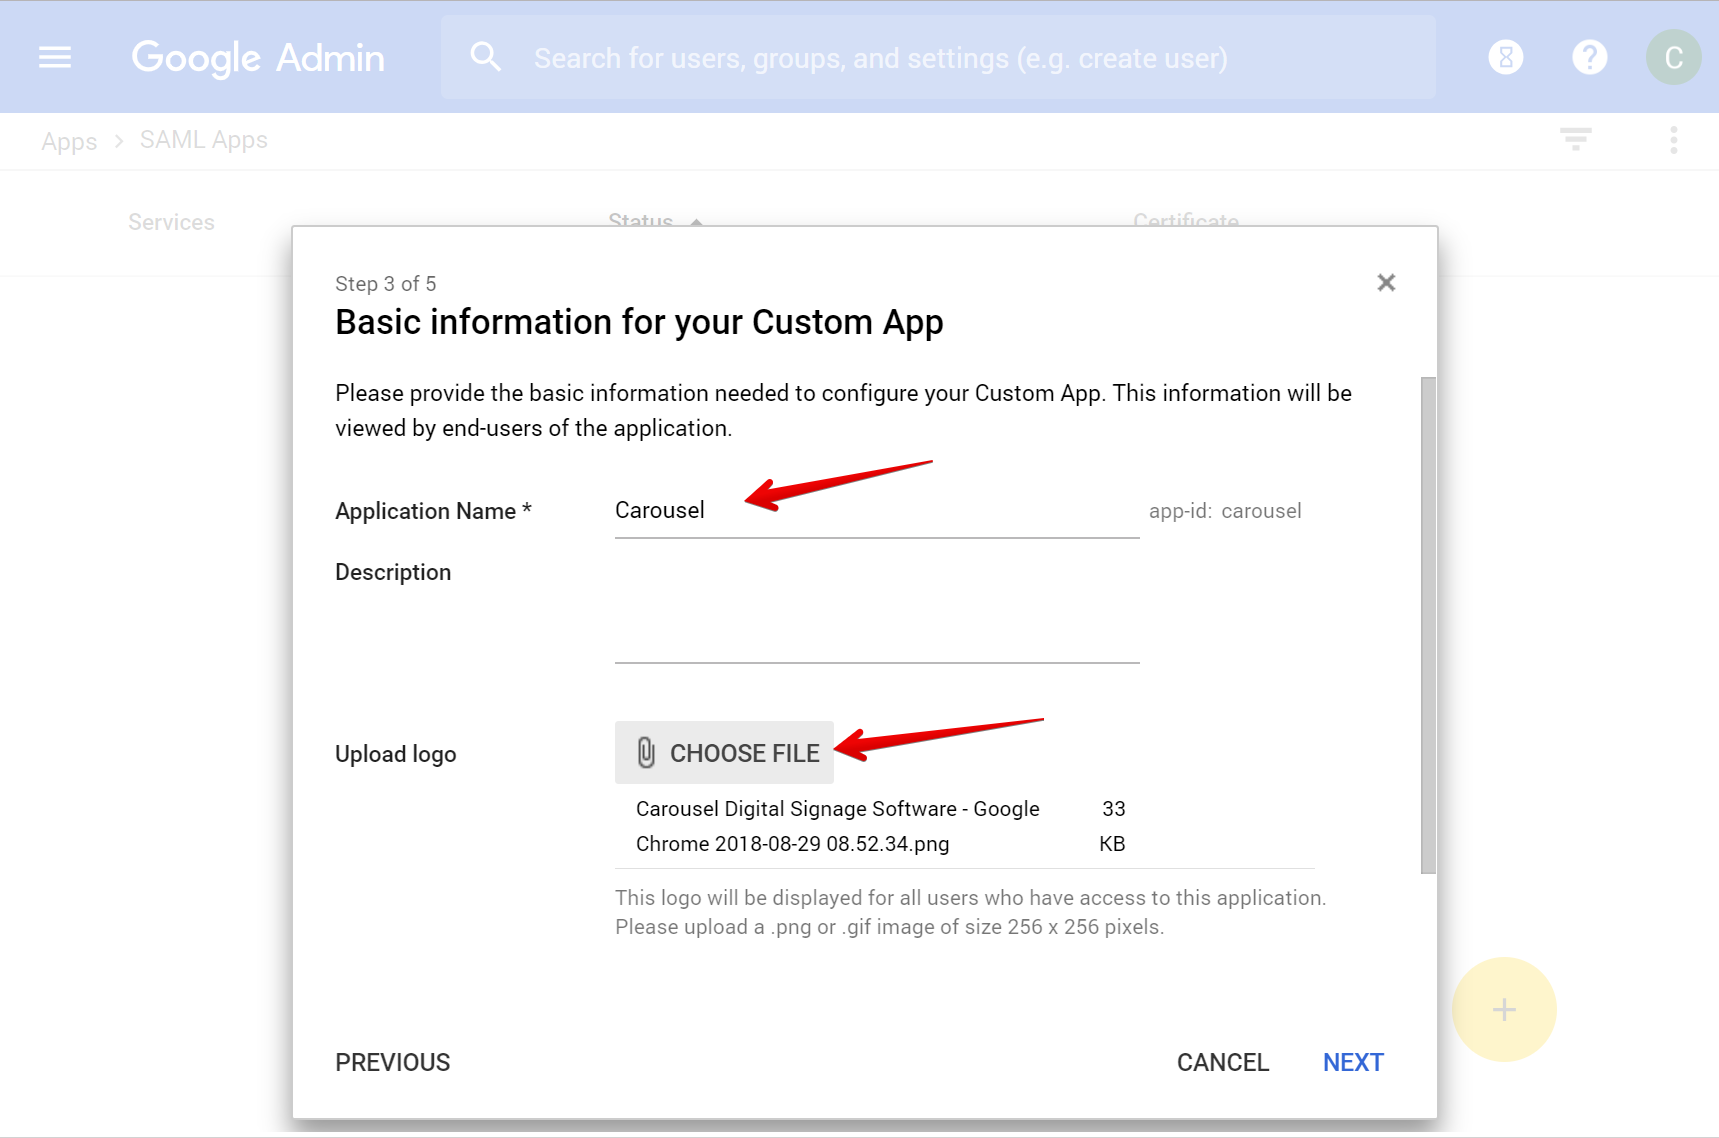1719x1138 pixels.
Task: Select the uploaded logo file name text
Action: [838, 826]
